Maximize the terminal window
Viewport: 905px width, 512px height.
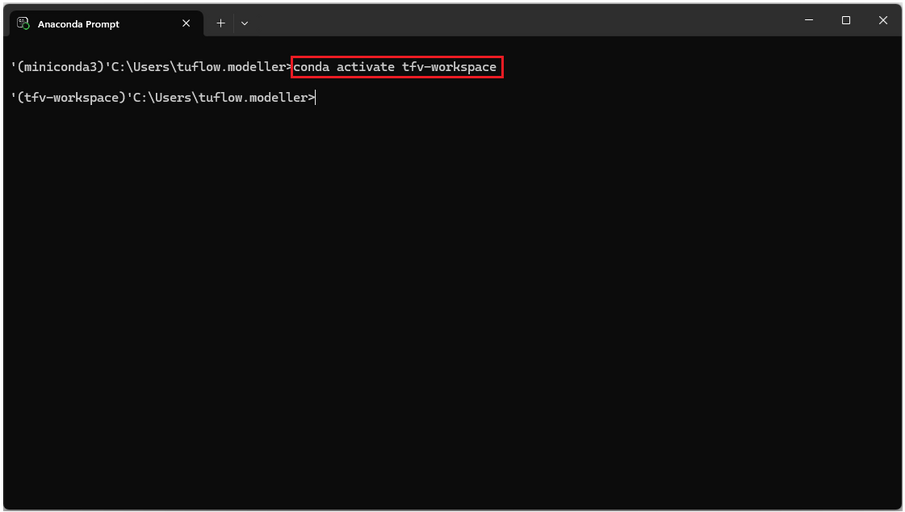click(846, 20)
